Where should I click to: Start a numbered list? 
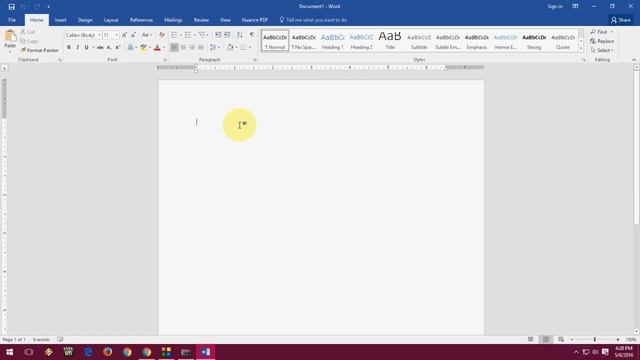[x=188, y=35]
